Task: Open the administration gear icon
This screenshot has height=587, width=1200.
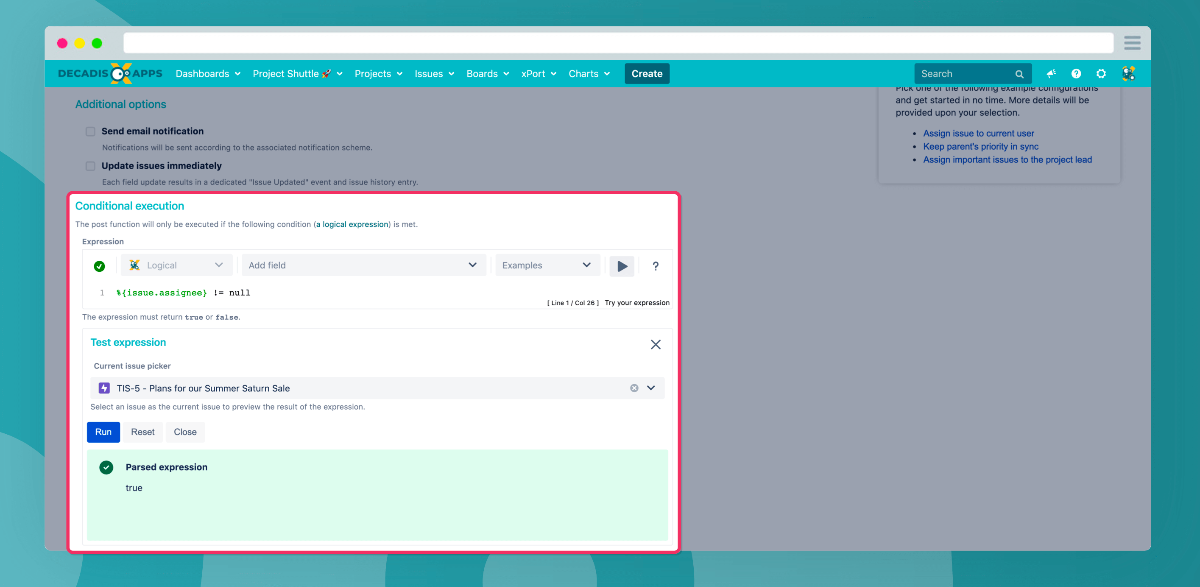Action: click(1101, 74)
